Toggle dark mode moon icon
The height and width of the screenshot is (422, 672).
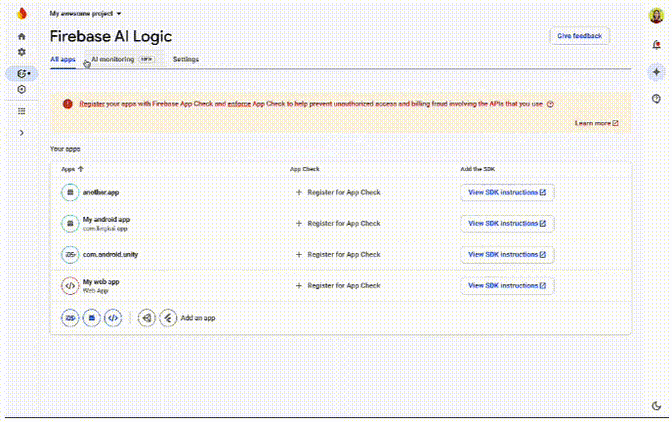[x=656, y=406]
